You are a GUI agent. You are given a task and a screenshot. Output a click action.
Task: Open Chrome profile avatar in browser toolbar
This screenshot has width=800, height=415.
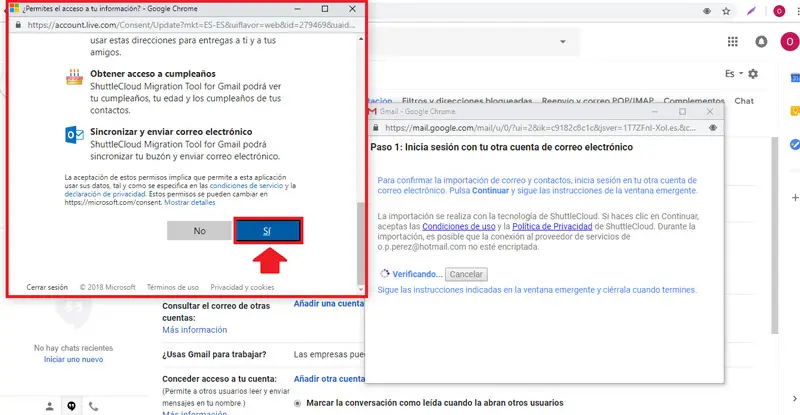point(779,11)
